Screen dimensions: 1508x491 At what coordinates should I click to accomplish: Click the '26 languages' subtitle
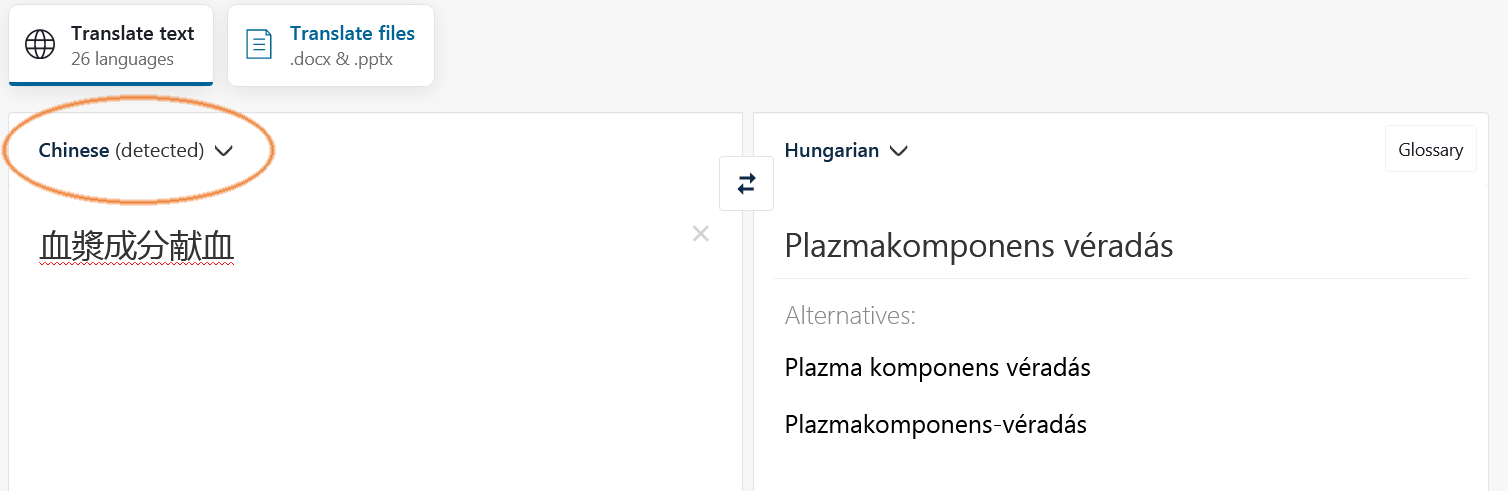pyautogui.click(x=122, y=59)
